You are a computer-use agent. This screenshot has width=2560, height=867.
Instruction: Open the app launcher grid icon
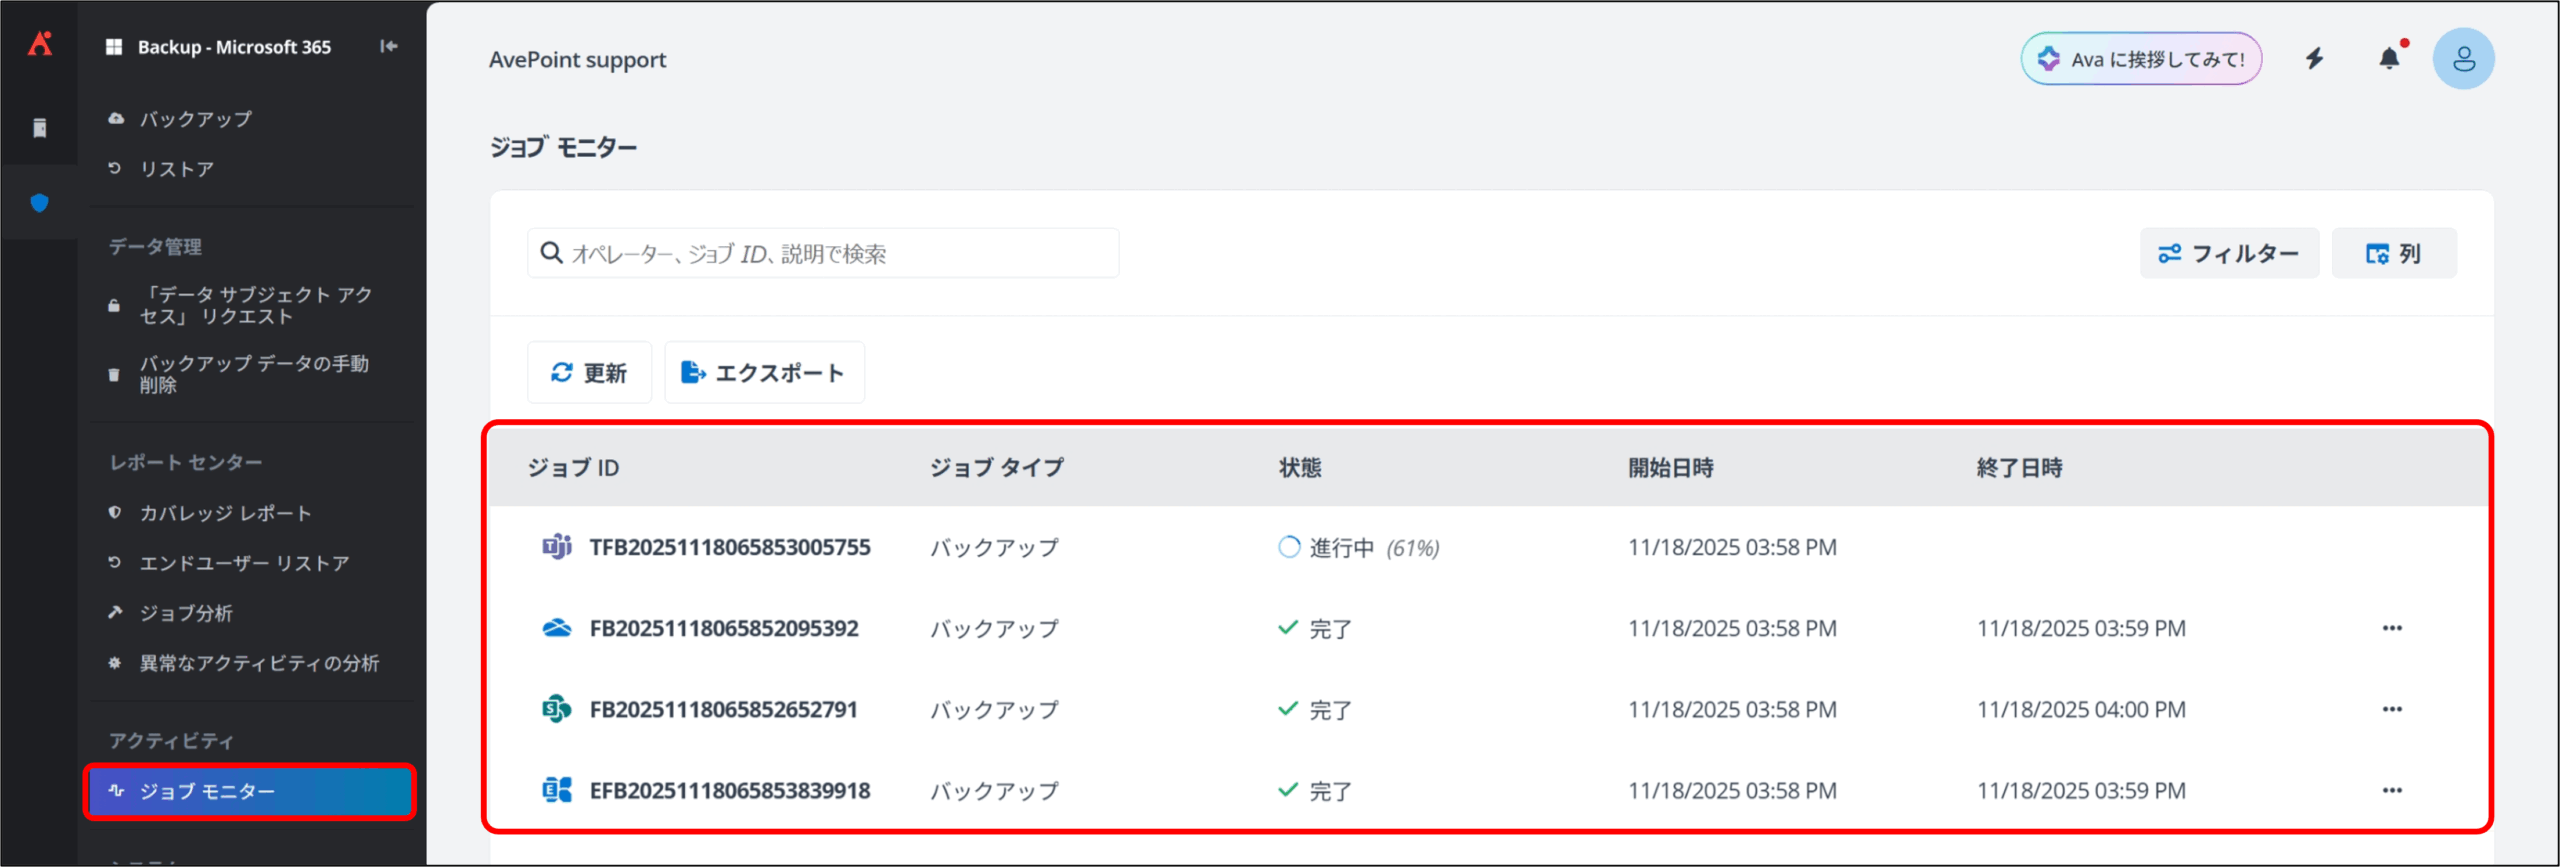[x=114, y=47]
